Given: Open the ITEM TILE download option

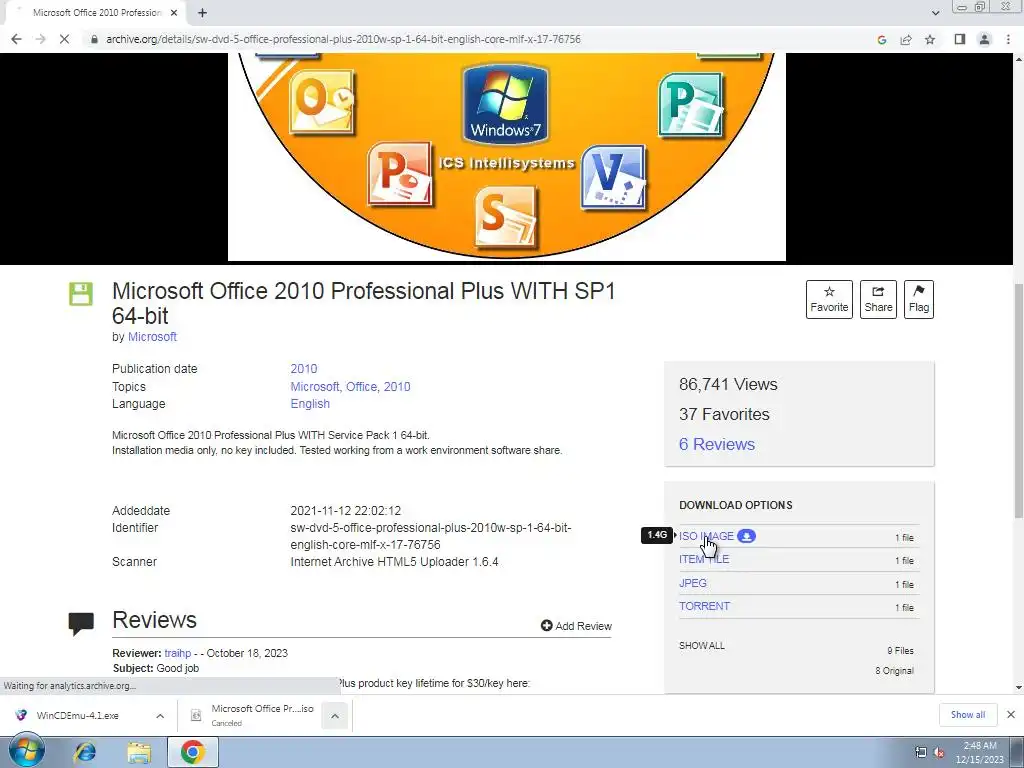Looking at the screenshot, I should (704, 559).
